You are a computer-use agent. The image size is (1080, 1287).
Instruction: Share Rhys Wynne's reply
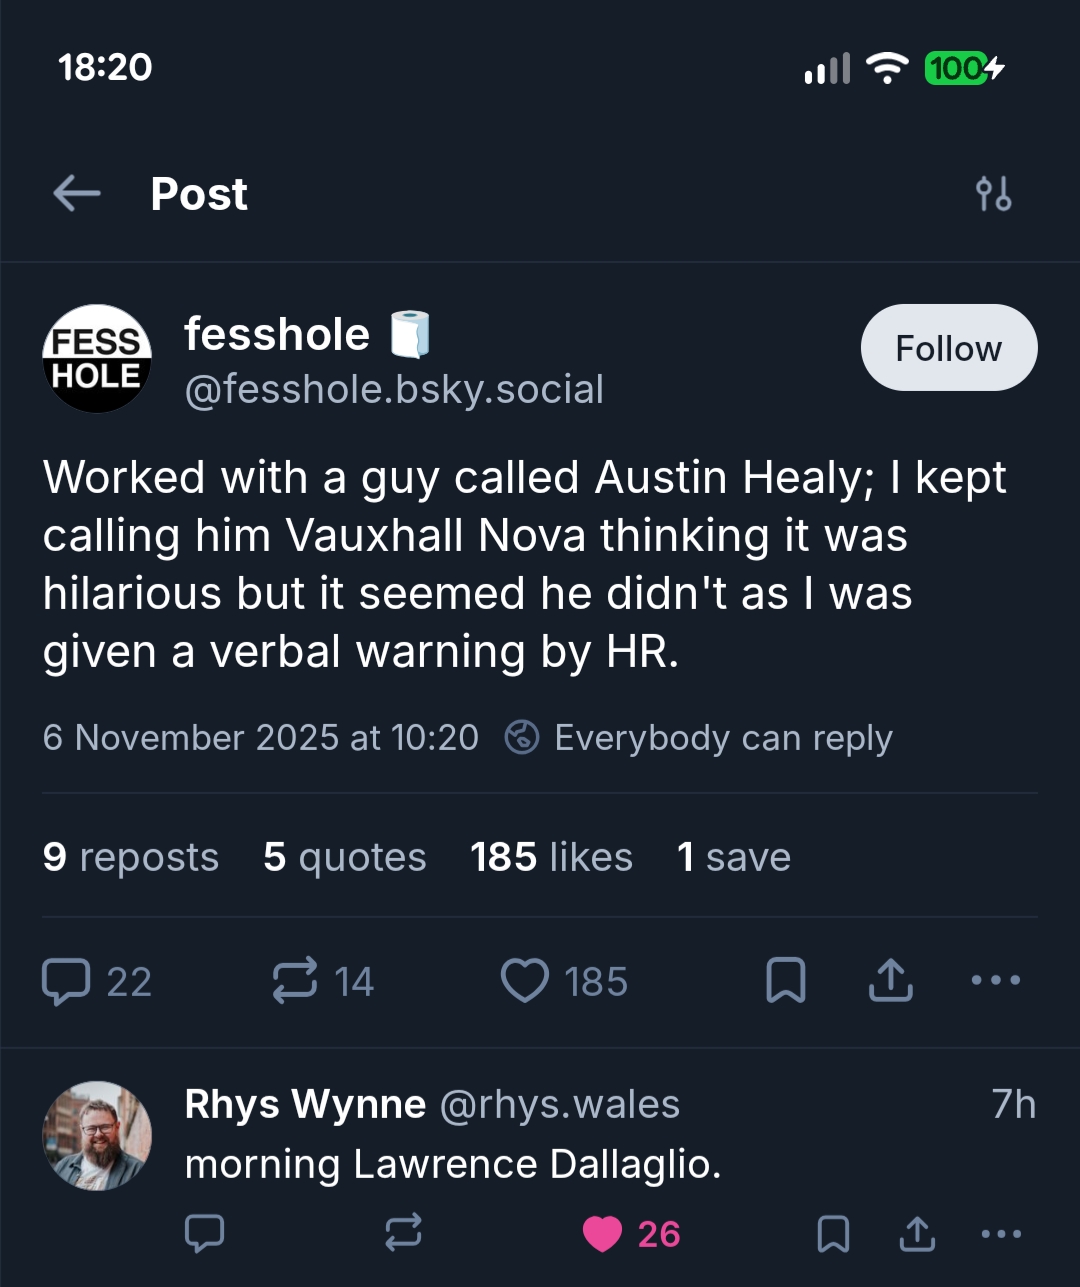(916, 1234)
